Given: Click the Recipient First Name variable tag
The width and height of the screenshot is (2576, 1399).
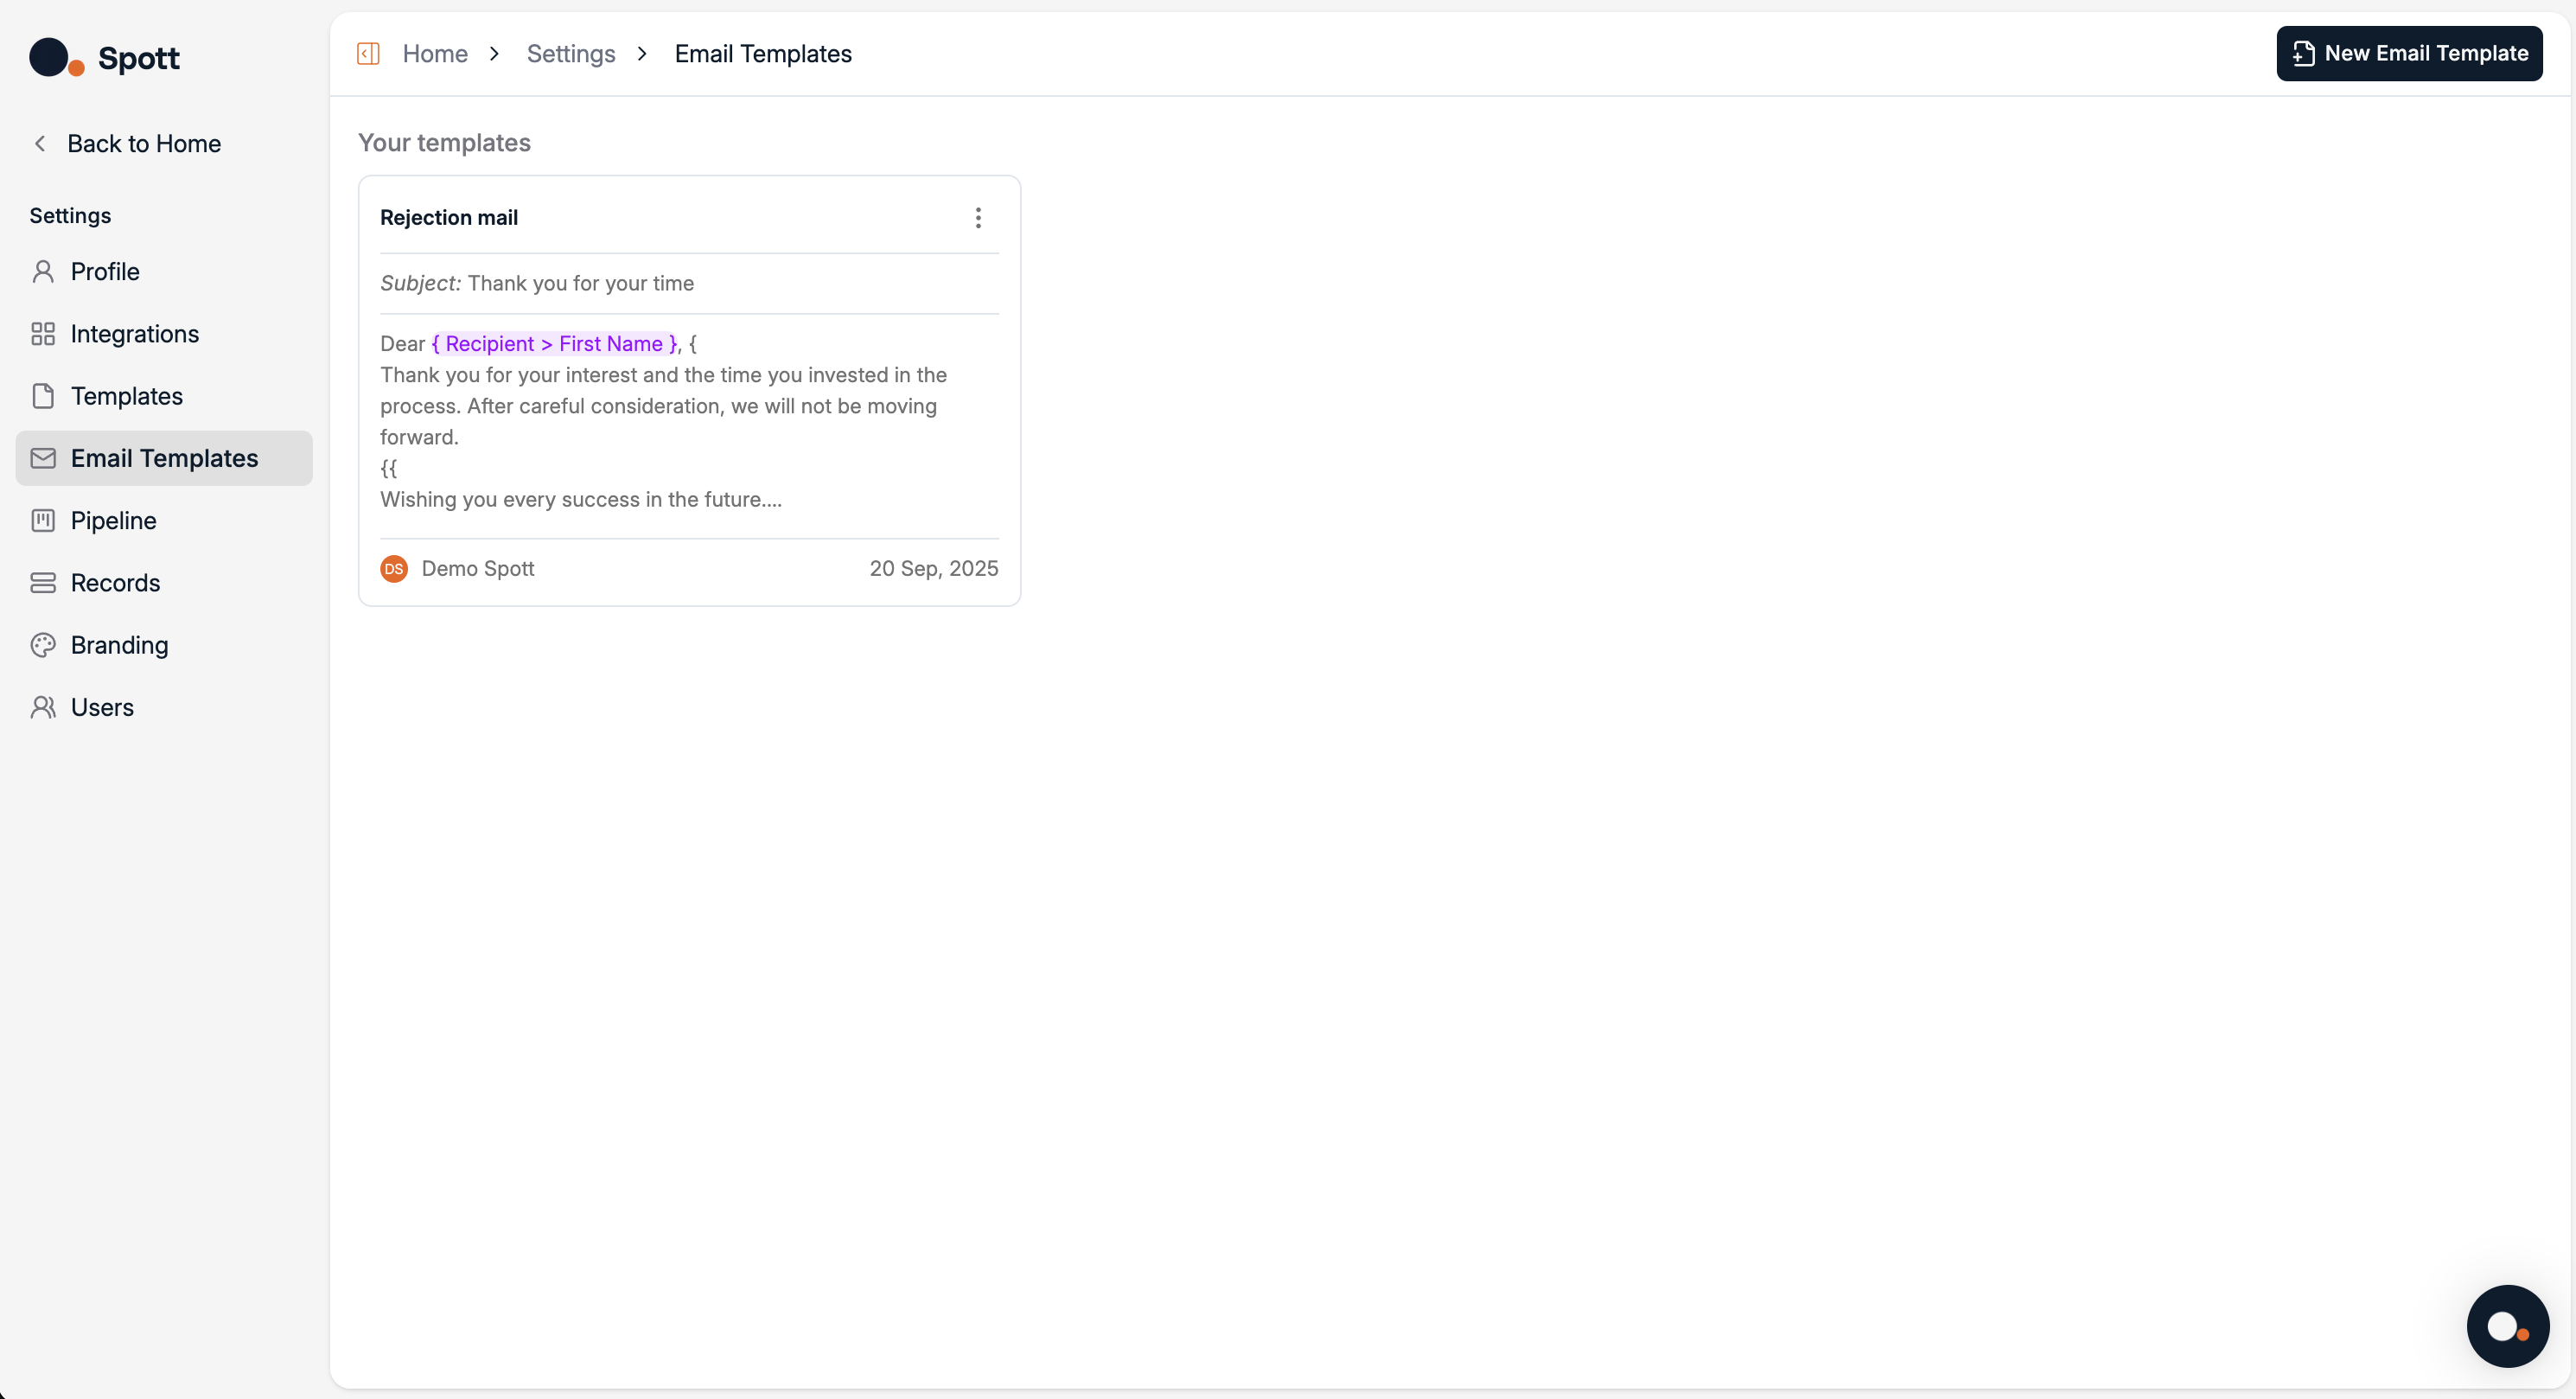Looking at the screenshot, I should (554, 344).
